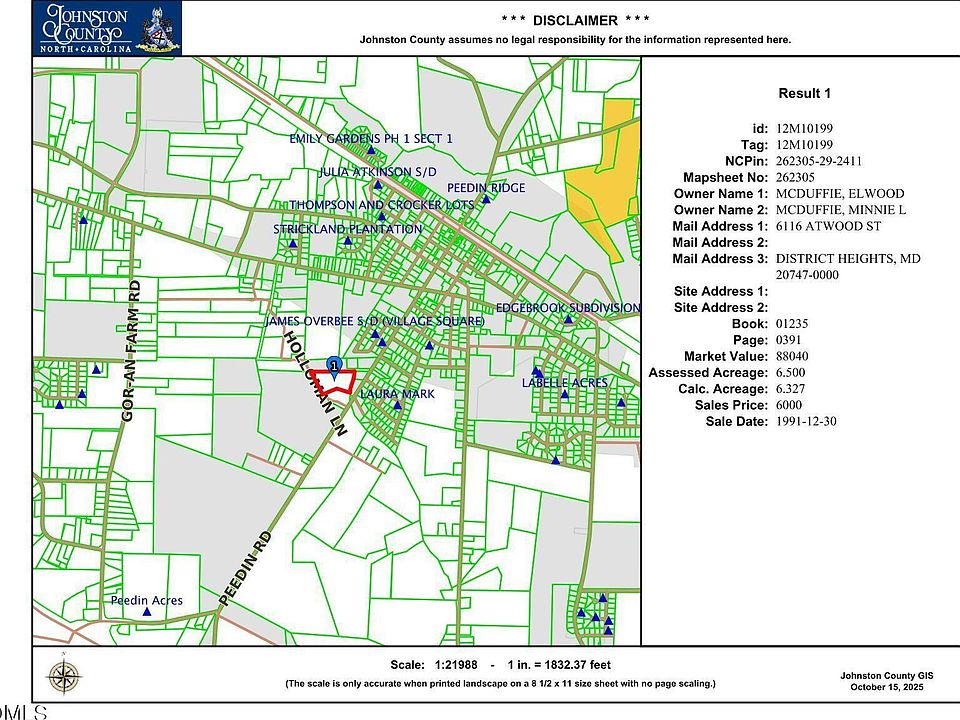
Task: Click the NCPin value 262305-29-2411
Action: [x=819, y=161]
